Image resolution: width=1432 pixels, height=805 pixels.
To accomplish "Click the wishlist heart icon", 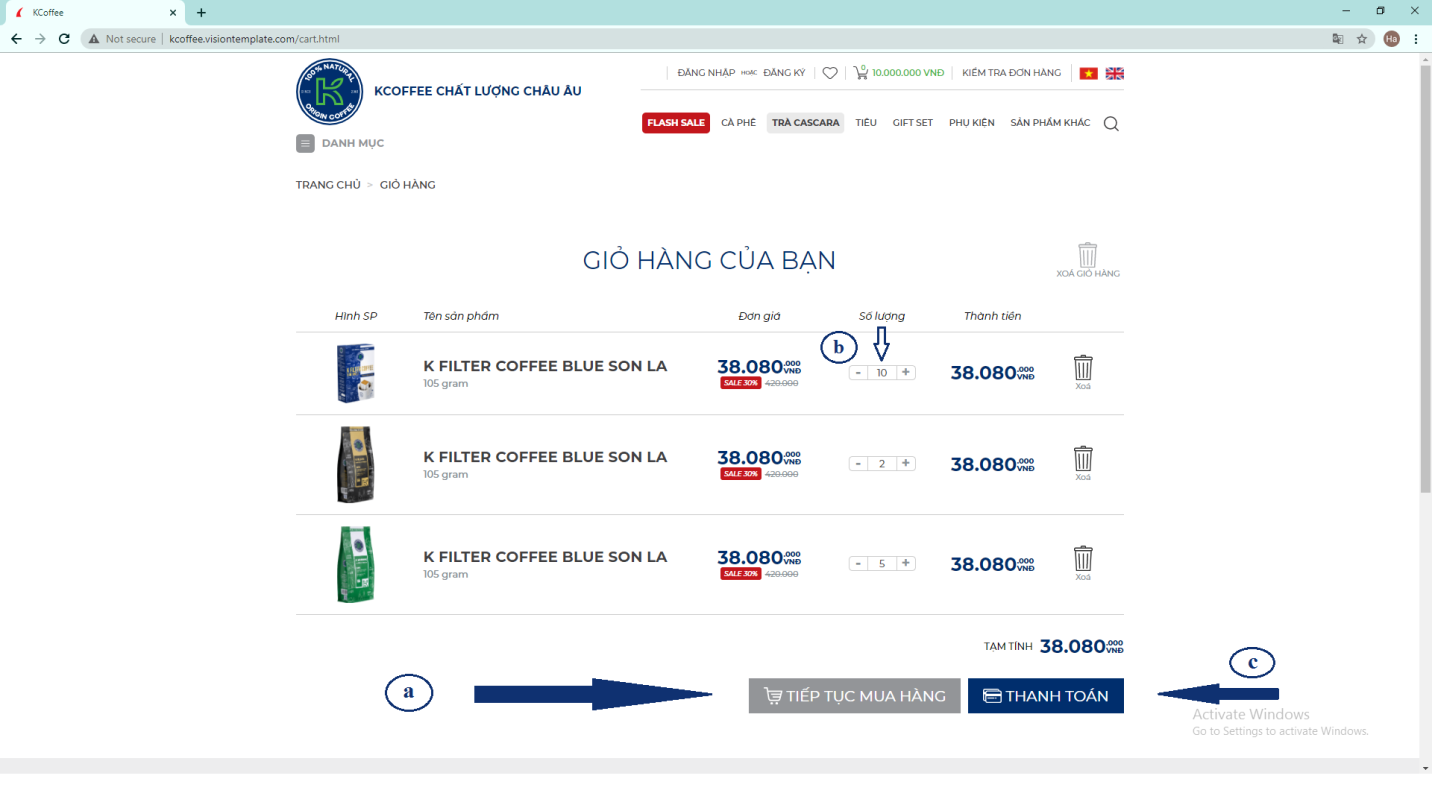I will point(830,73).
